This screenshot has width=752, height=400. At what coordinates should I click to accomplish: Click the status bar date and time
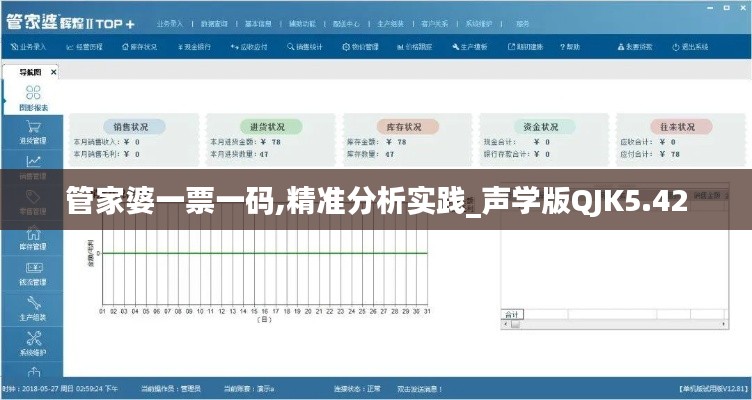pos(60,388)
